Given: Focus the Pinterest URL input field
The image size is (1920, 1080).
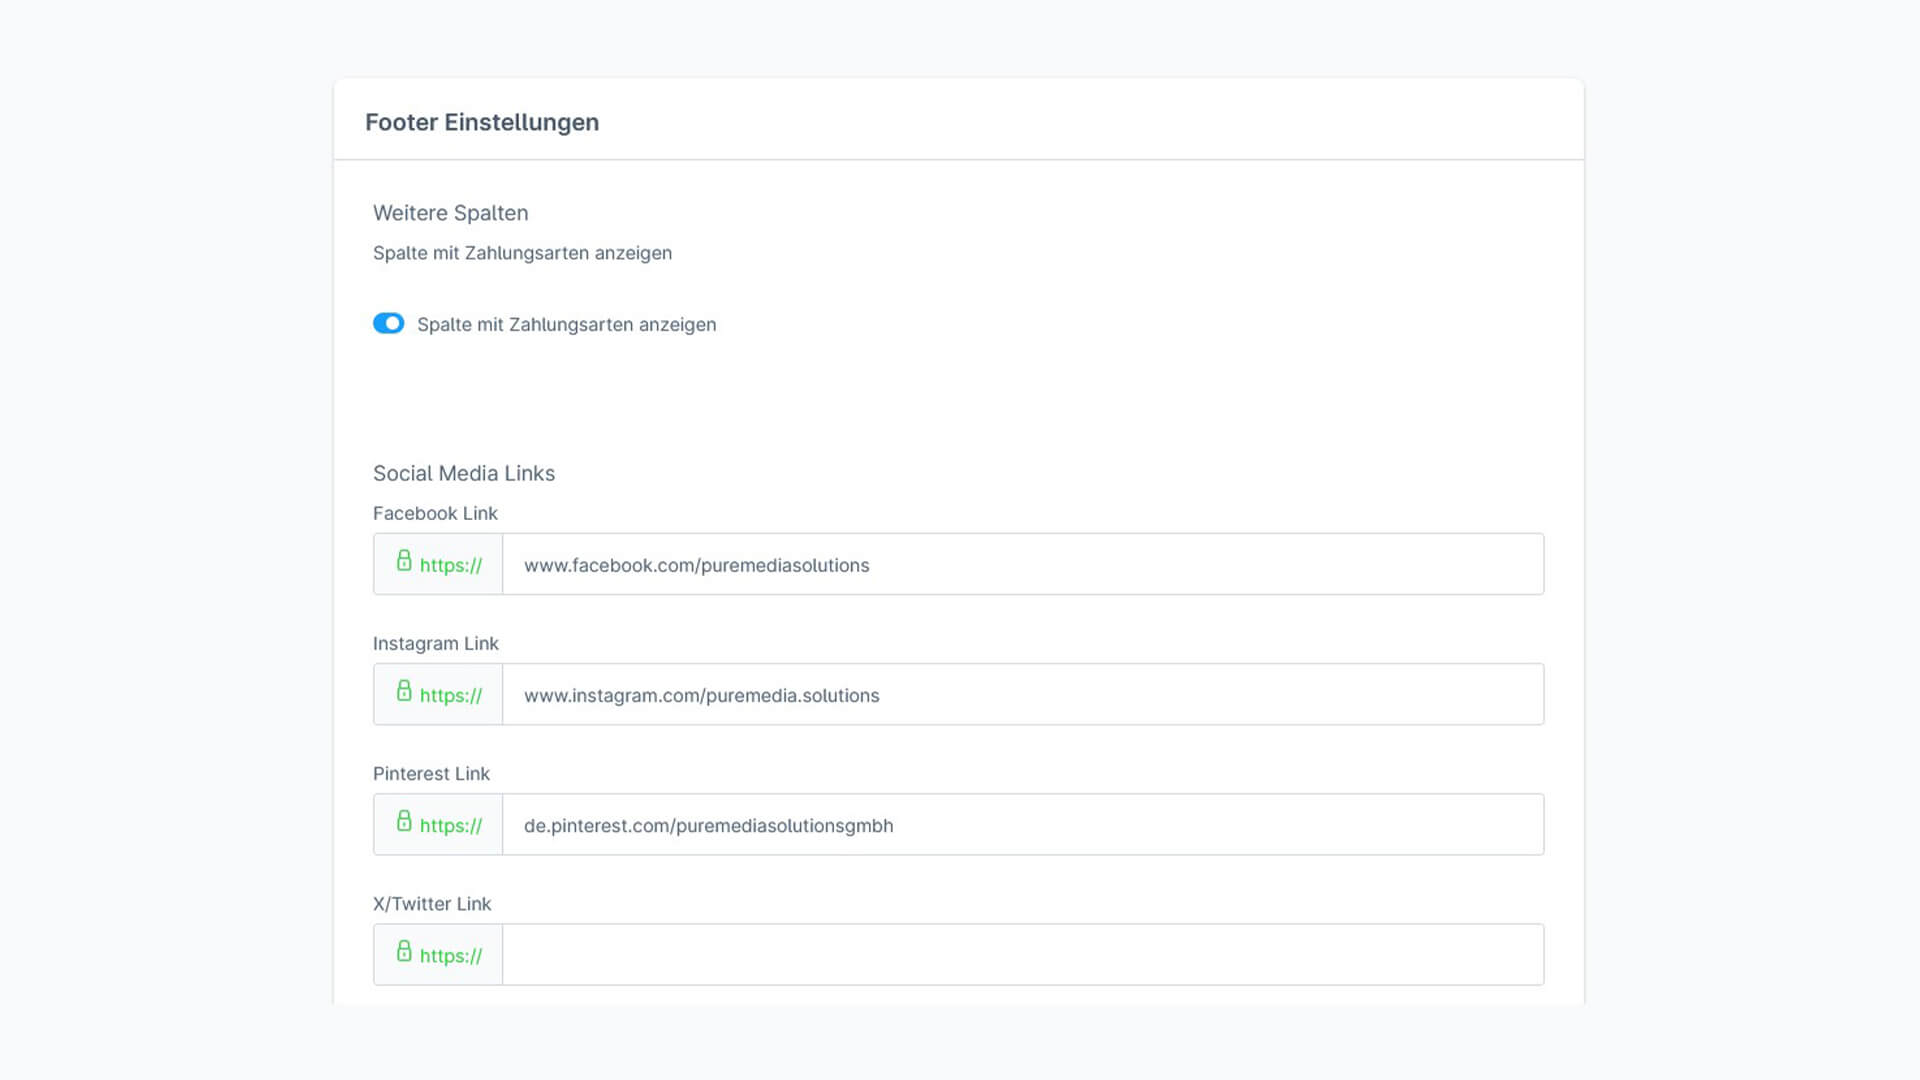Looking at the screenshot, I should (1022, 824).
